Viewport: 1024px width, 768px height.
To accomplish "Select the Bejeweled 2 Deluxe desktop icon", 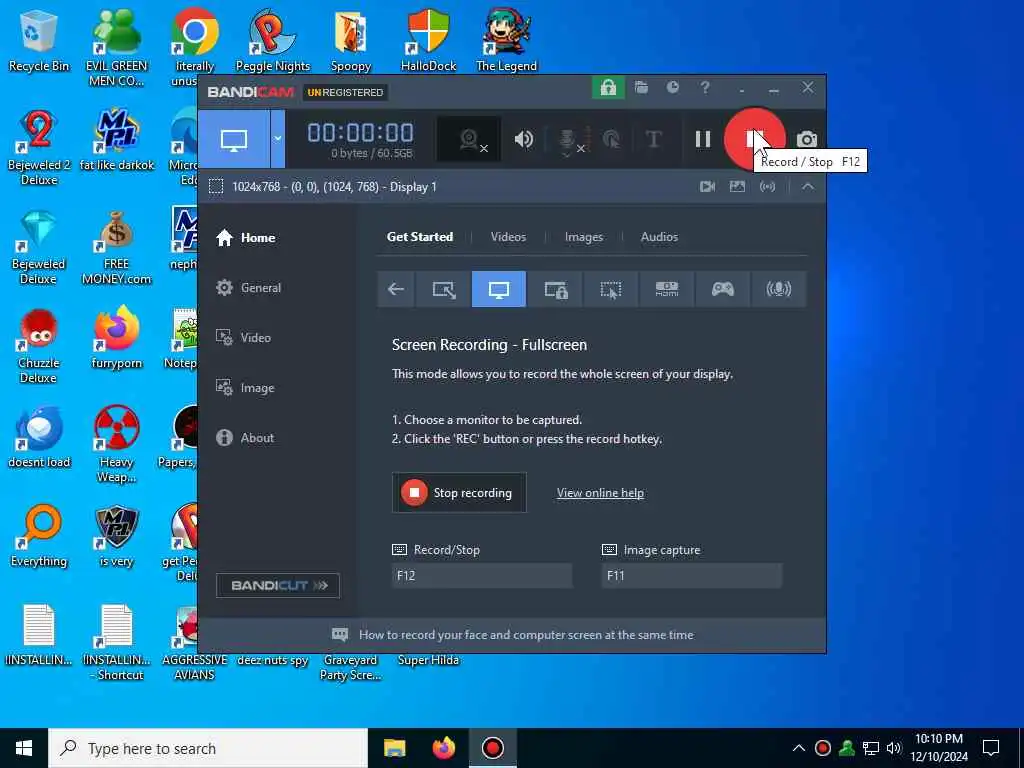I will (x=39, y=148).
